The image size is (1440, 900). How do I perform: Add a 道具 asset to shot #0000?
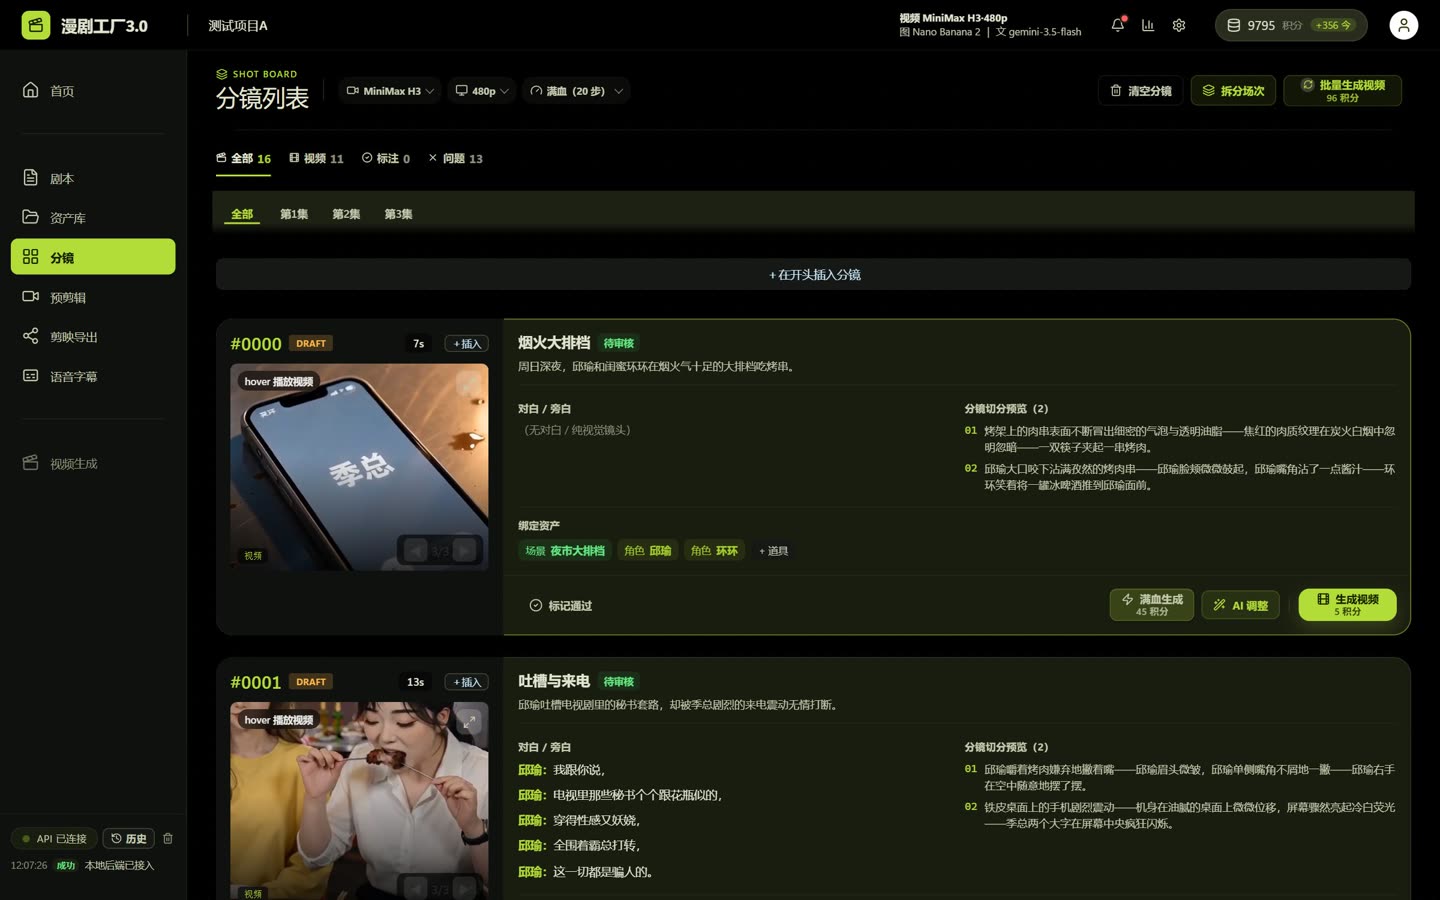click(773, 551)
